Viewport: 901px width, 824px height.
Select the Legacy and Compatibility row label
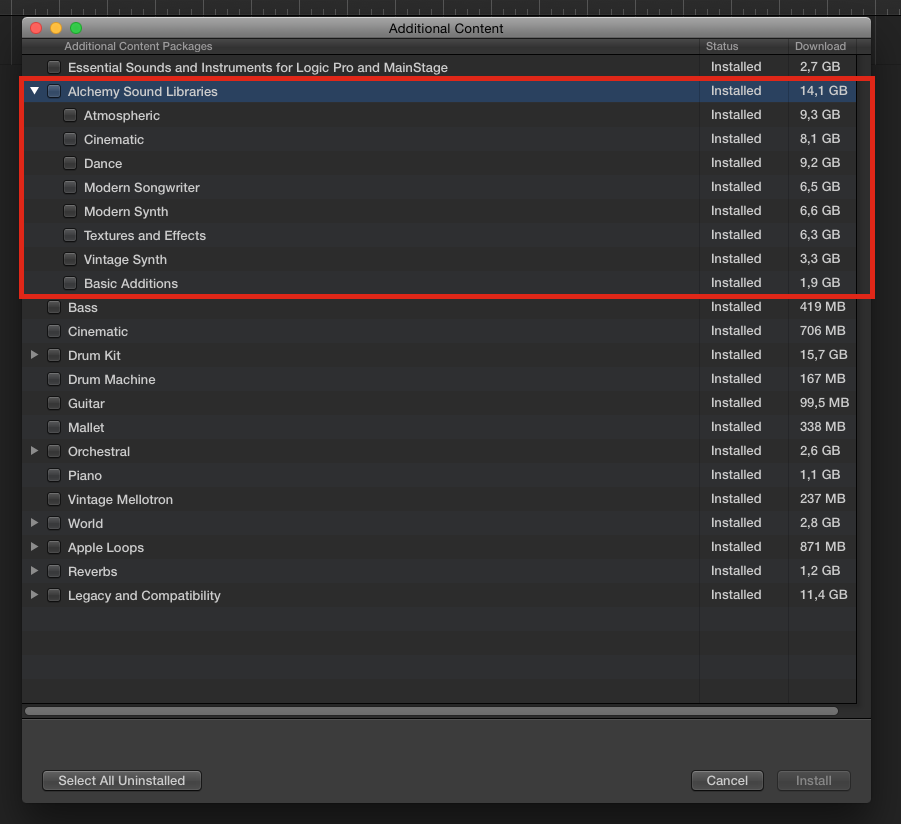click(144, 595)
